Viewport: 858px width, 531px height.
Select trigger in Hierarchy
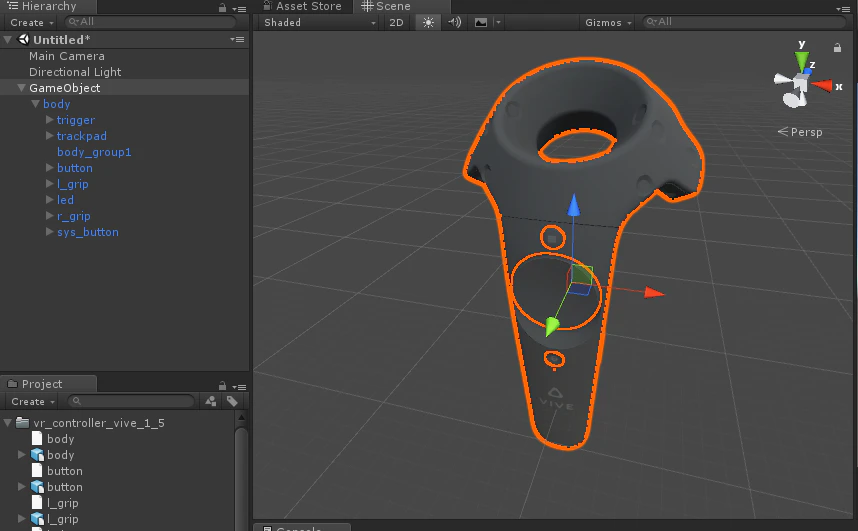click(x=76, y=120)
